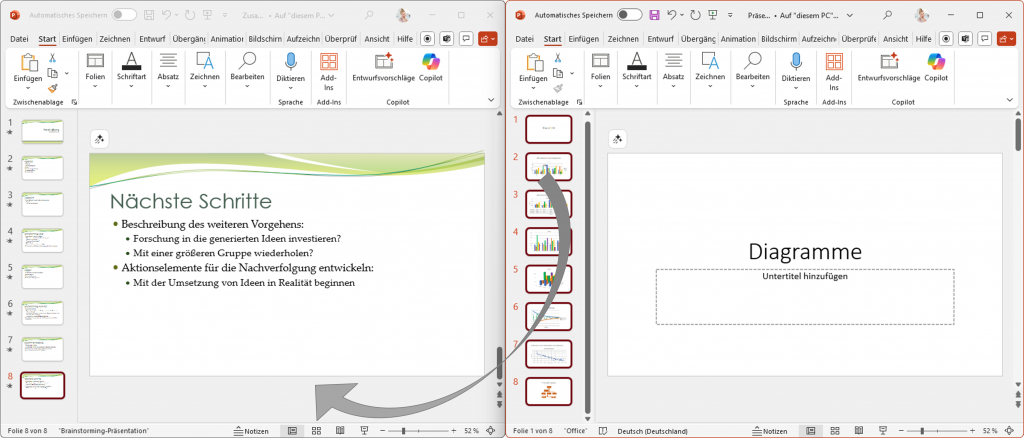Start Diktieren microphone in the right window

pos(796,62)
